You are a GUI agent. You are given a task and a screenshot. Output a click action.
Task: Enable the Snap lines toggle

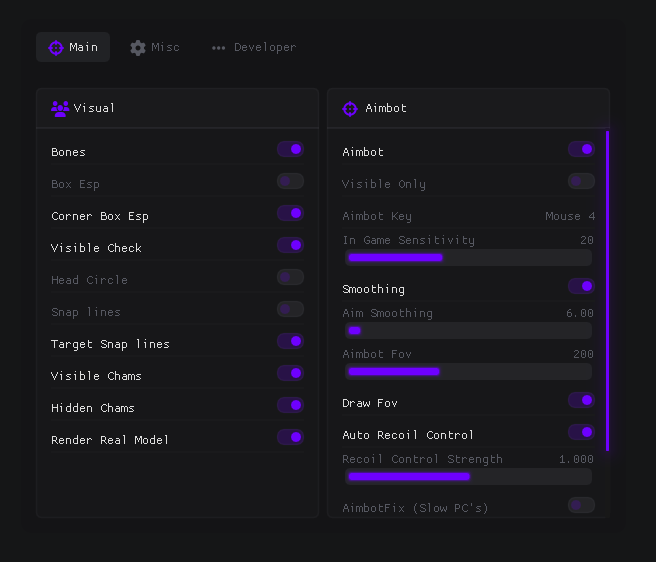[x=290, y=309]
